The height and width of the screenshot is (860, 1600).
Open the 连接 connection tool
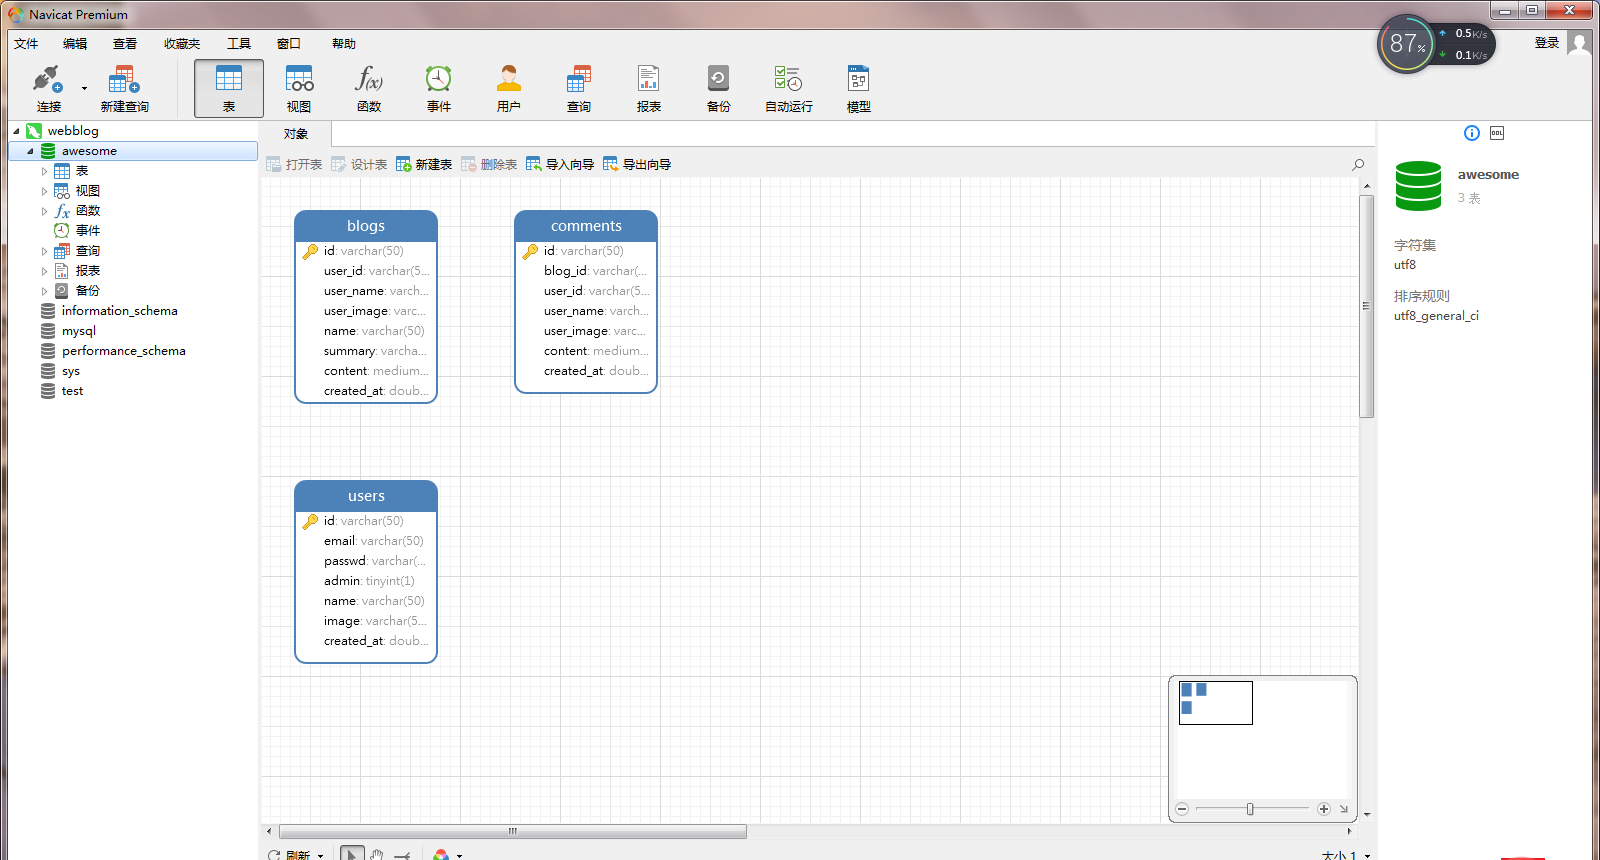pos(48,88)
